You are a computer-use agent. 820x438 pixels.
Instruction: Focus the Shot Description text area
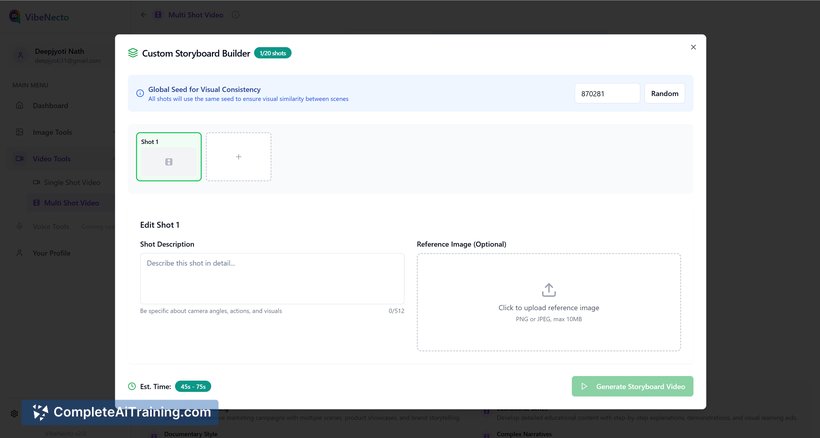(x=272, y=279)
